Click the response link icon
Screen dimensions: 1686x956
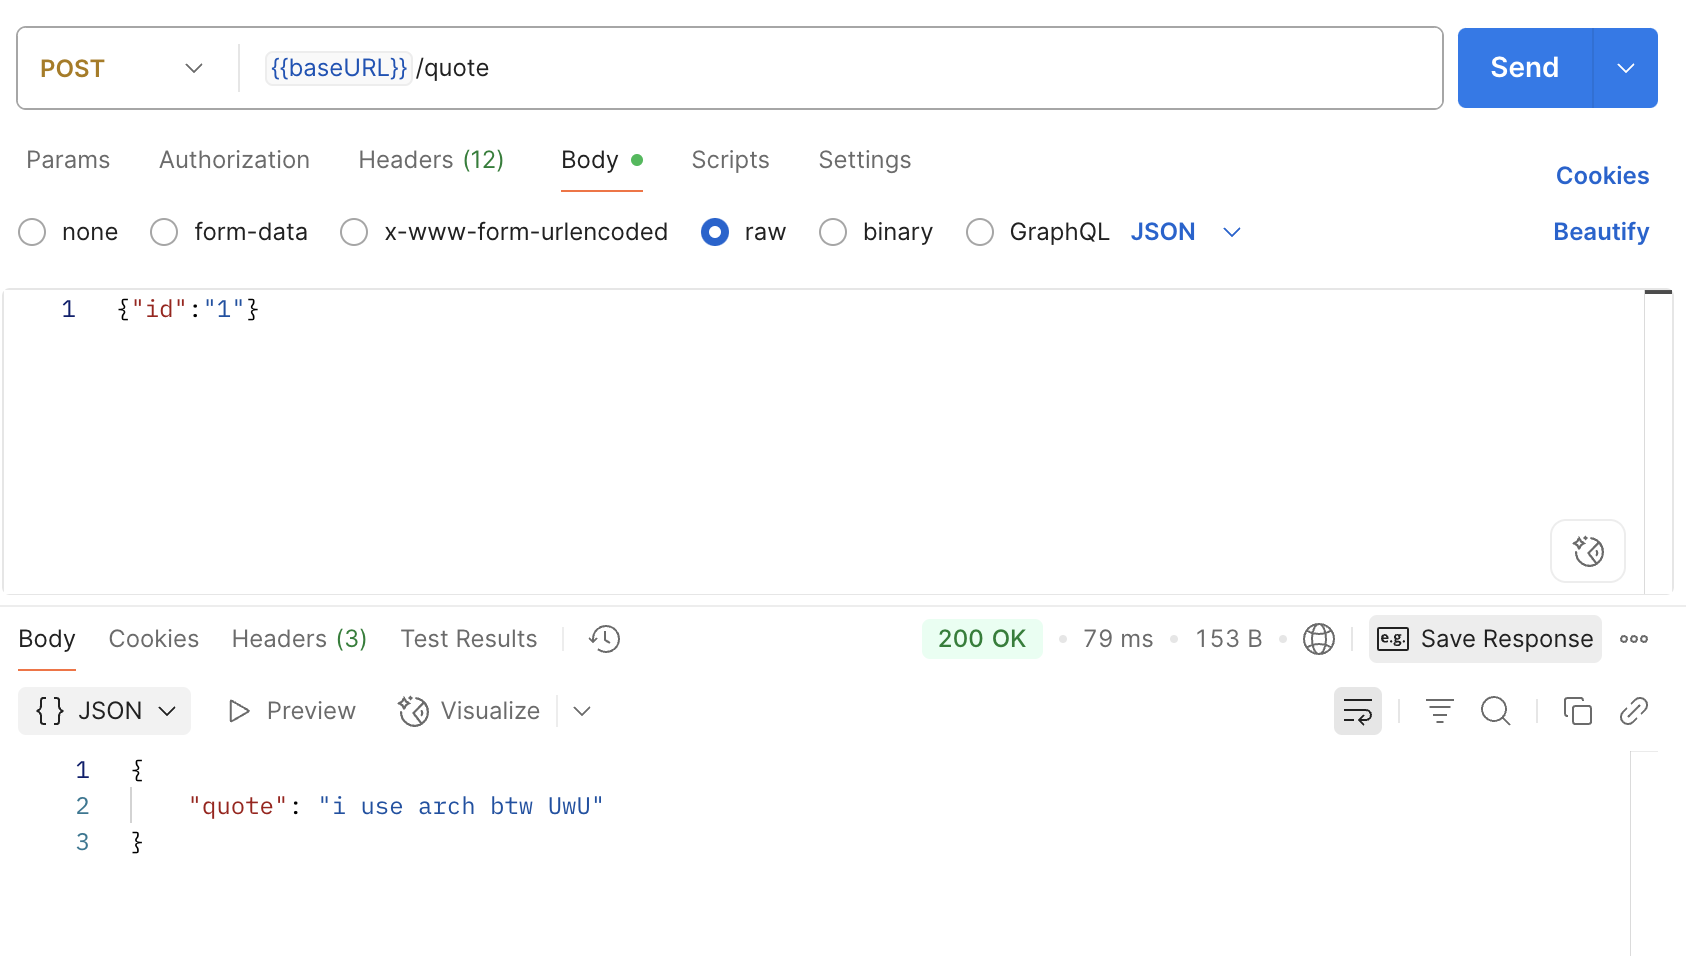pos(1633,711)
